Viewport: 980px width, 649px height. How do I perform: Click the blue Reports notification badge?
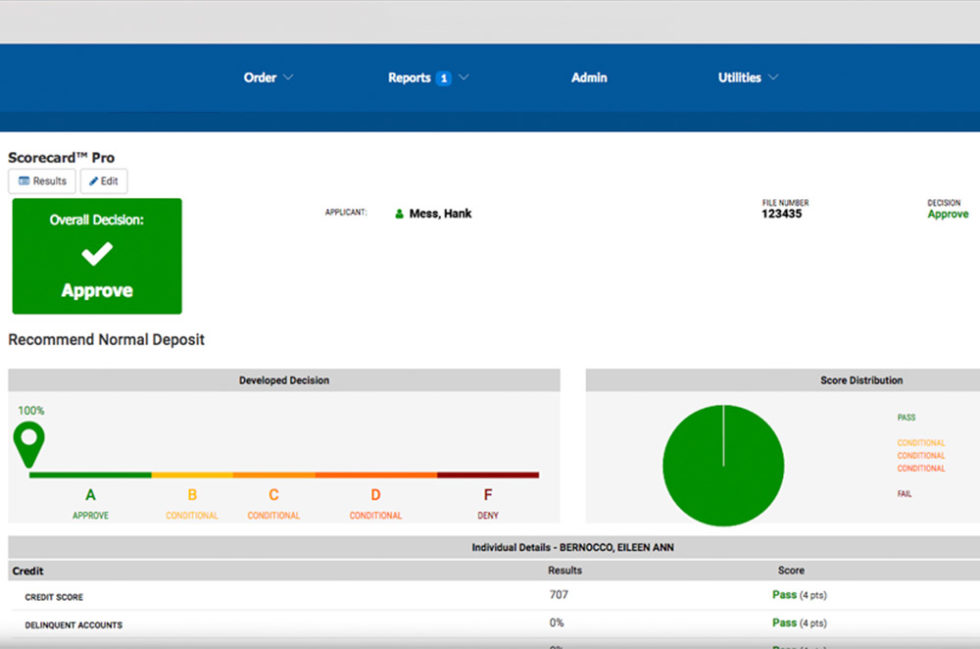(443, 78)
